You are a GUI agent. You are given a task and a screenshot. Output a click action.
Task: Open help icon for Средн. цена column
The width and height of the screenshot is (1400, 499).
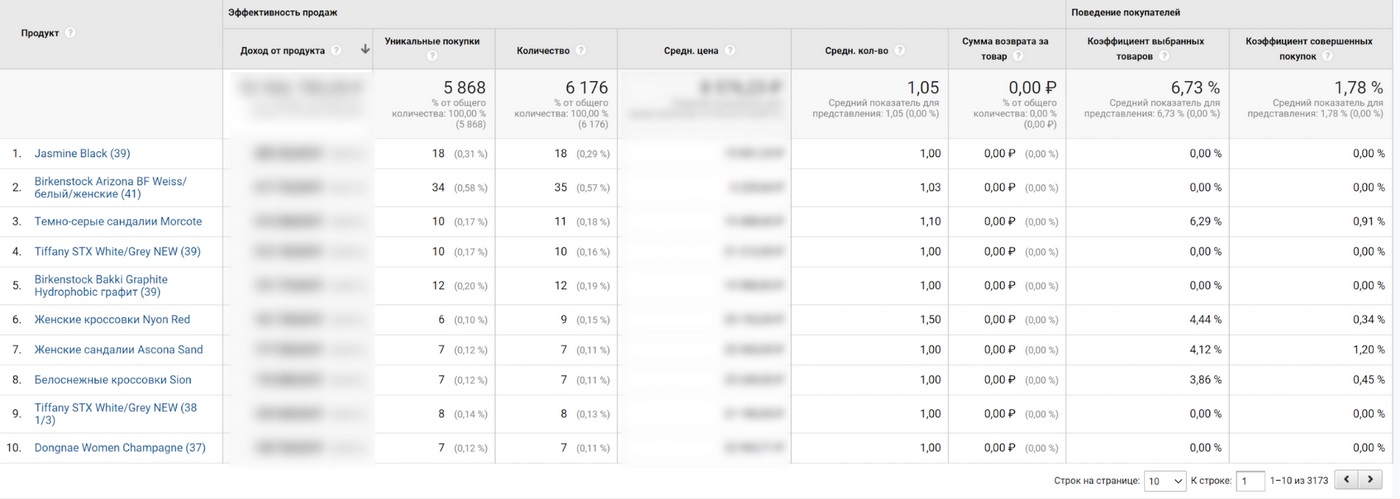(x=730, y=51)
